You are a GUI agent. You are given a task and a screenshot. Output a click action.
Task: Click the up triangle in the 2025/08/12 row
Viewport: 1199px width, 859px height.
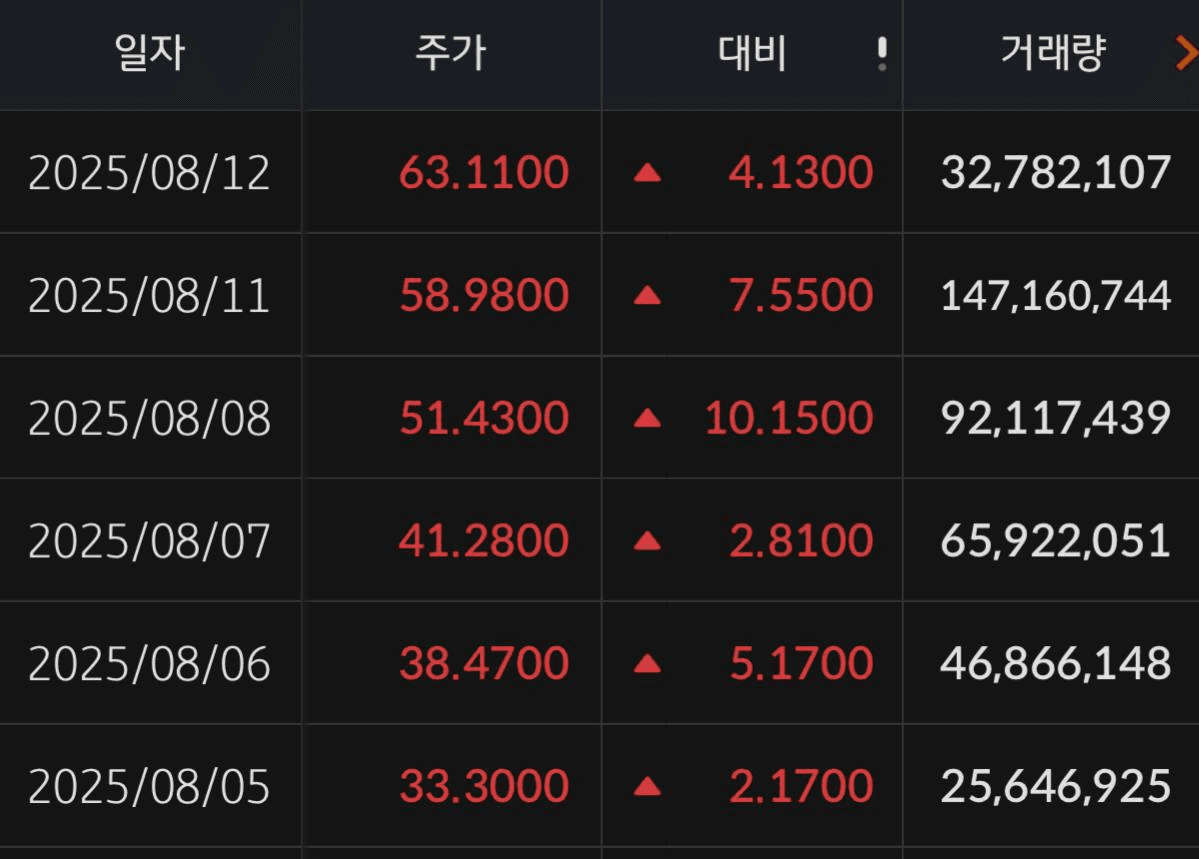pos(647,173)
